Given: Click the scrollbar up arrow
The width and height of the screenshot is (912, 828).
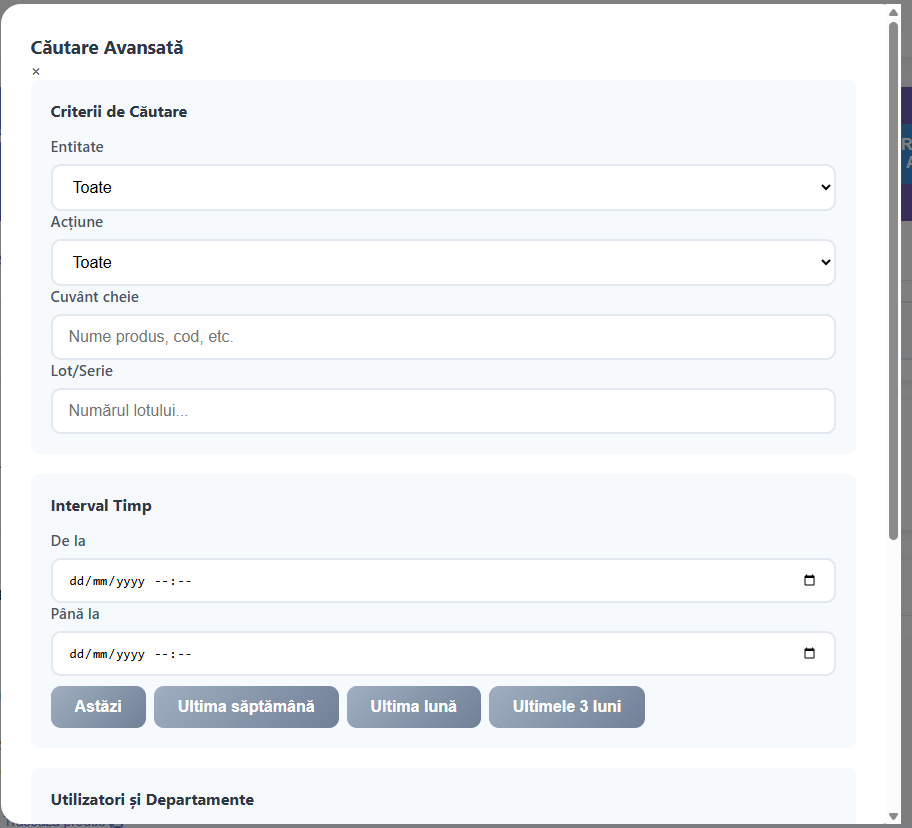Looking at the screenshot, I should click(x=893, y=12).
